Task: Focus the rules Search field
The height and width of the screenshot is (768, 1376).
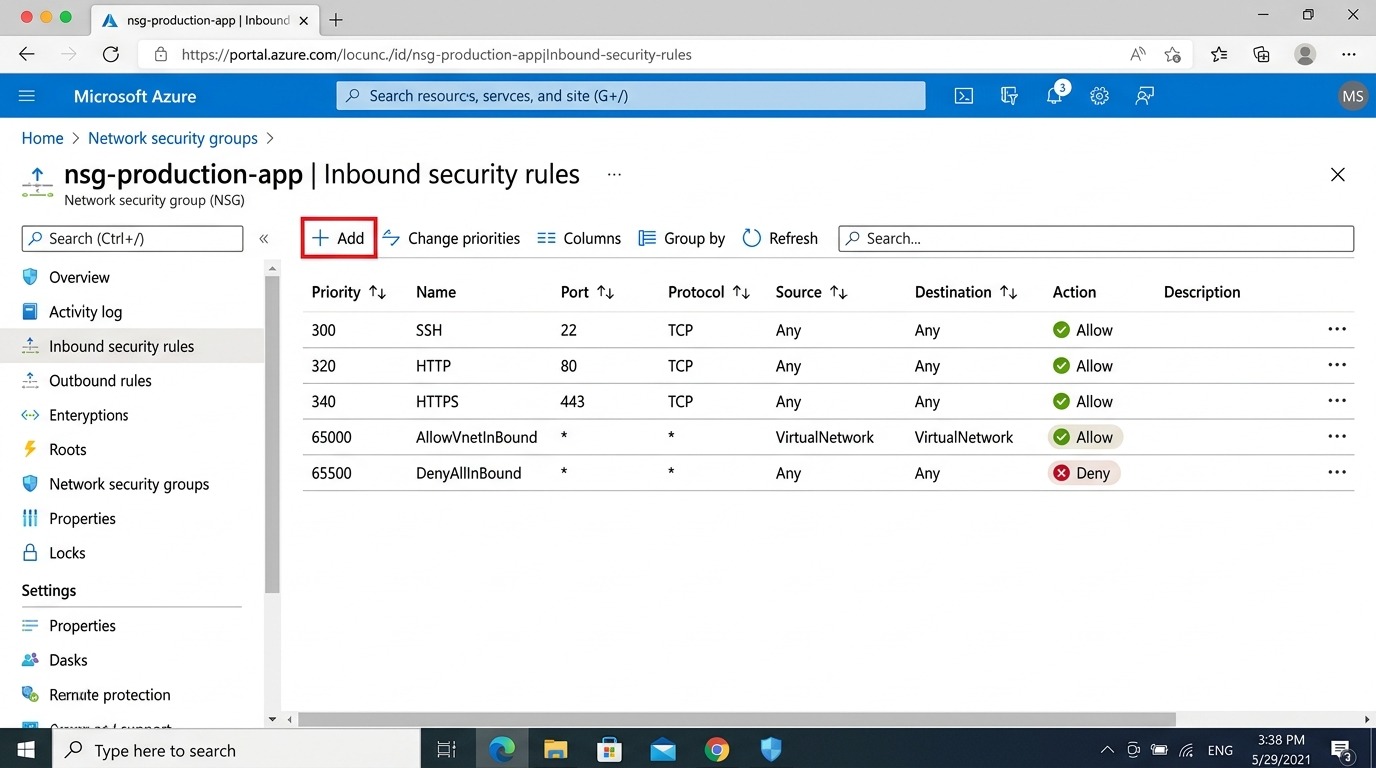Action: coord(1096,238)
